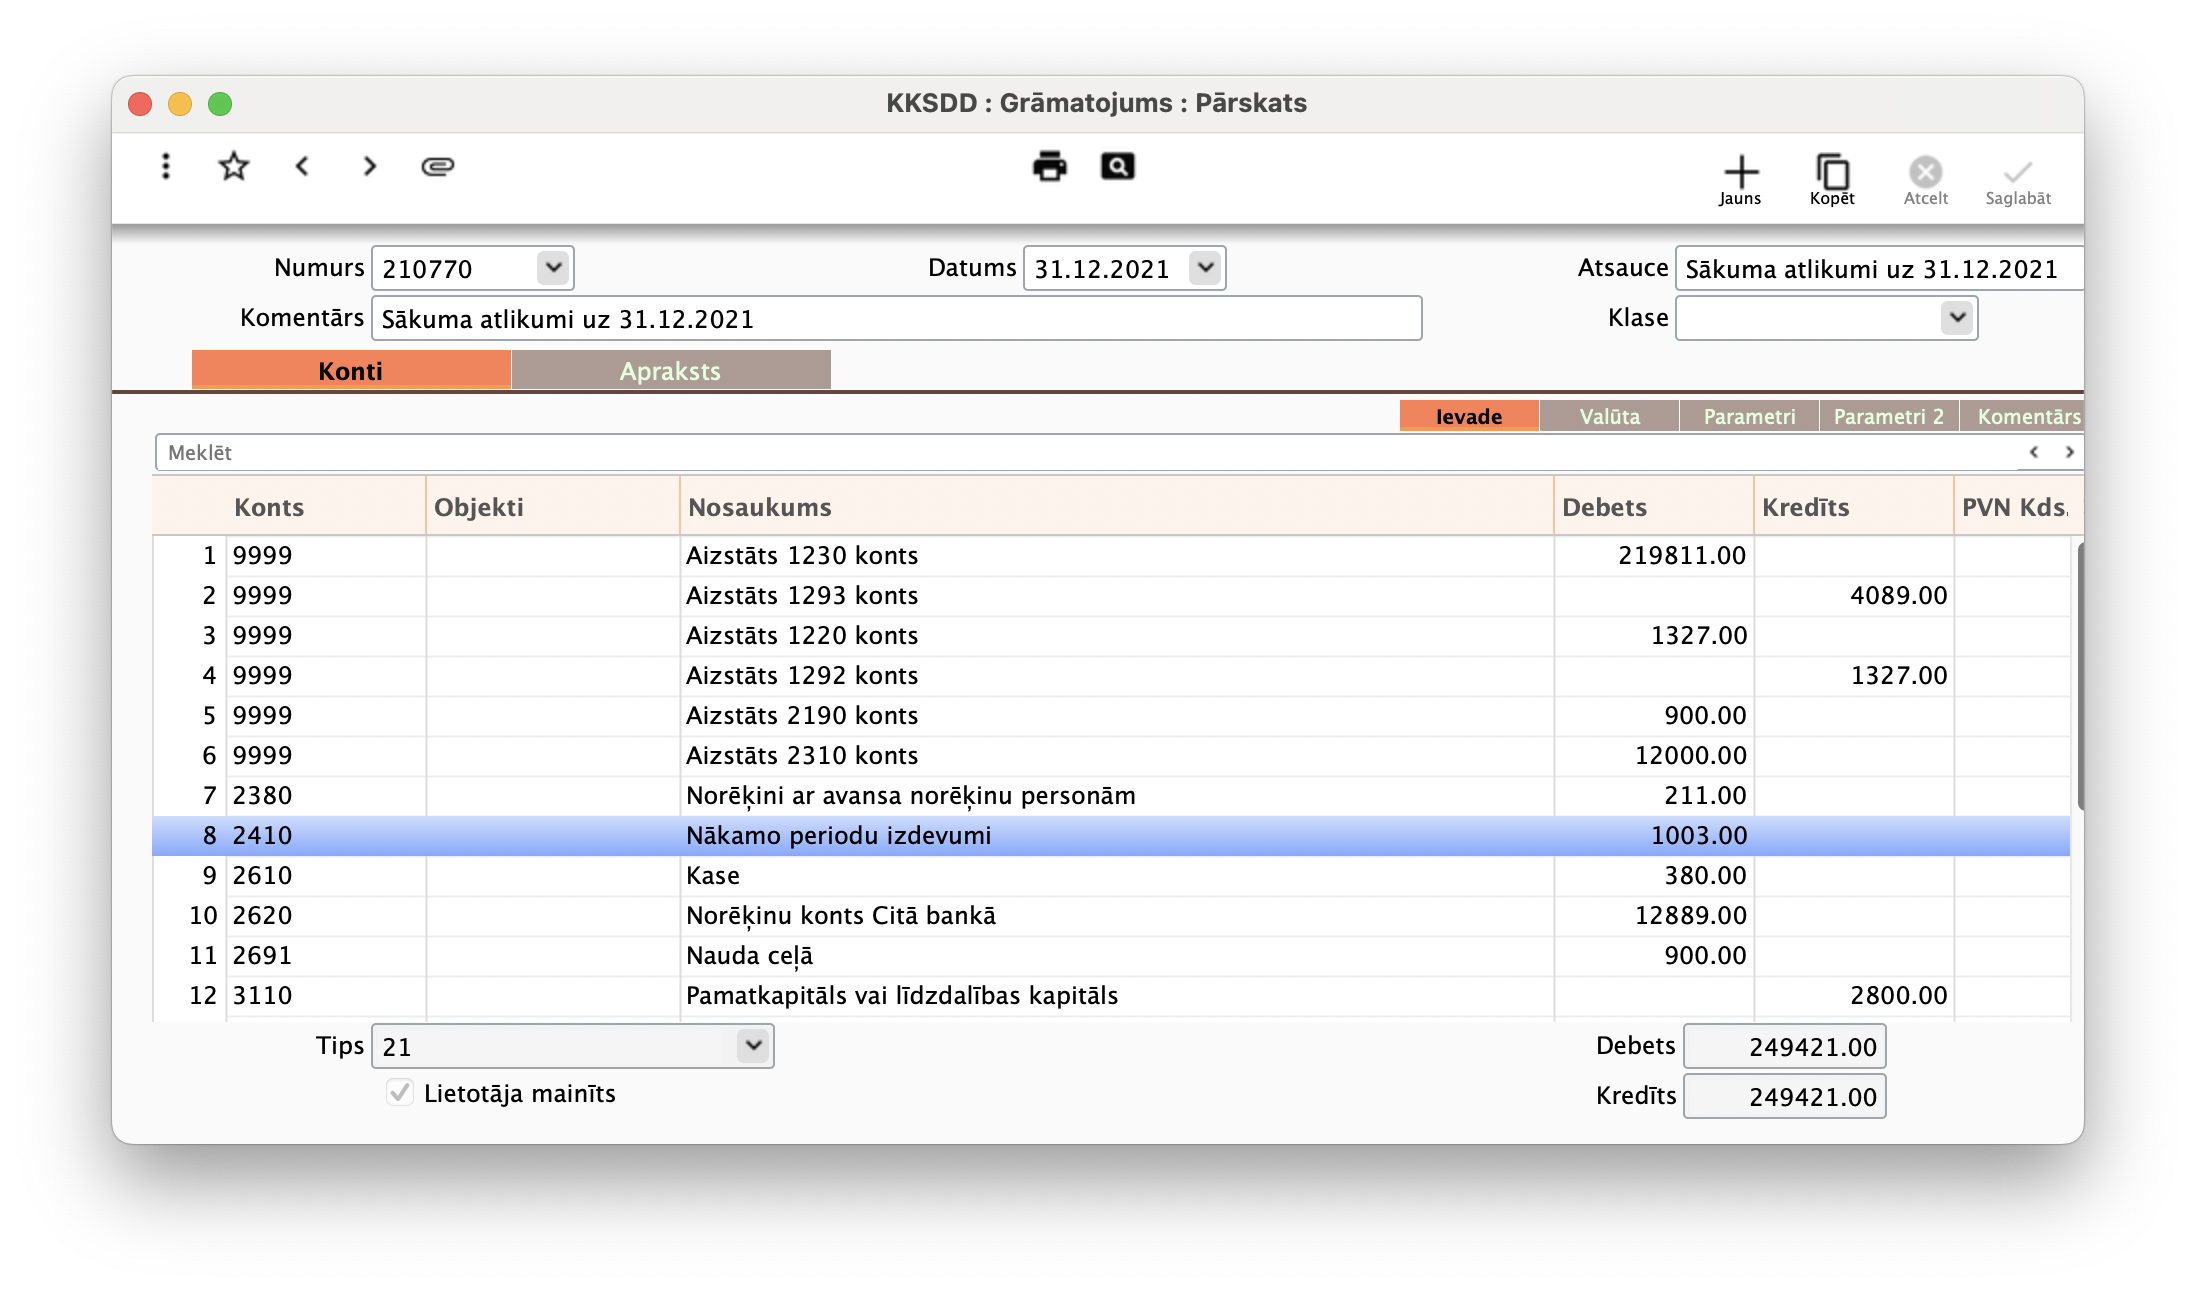Viewport: 2196px width, 1292px height.
Task: Go to previous record arrow
Action: [302, 166]
